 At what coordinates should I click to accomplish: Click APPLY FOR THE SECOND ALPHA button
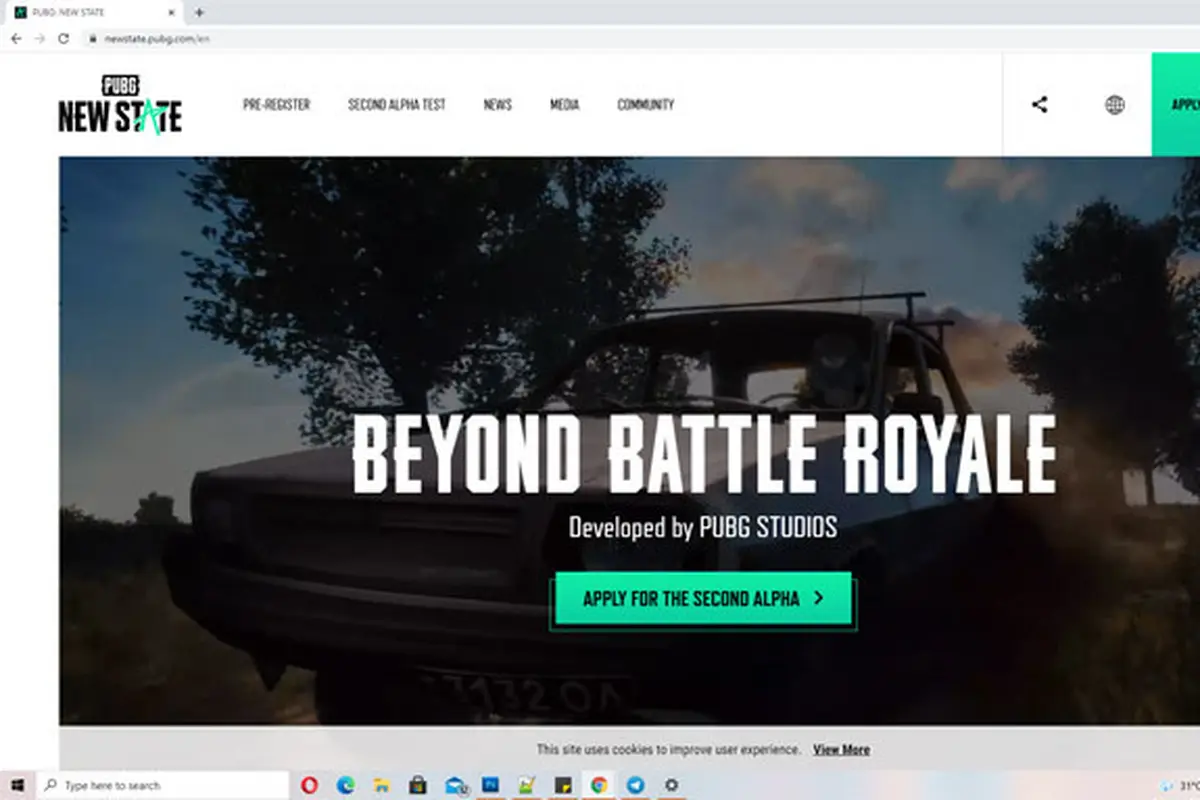click(703, 599)
